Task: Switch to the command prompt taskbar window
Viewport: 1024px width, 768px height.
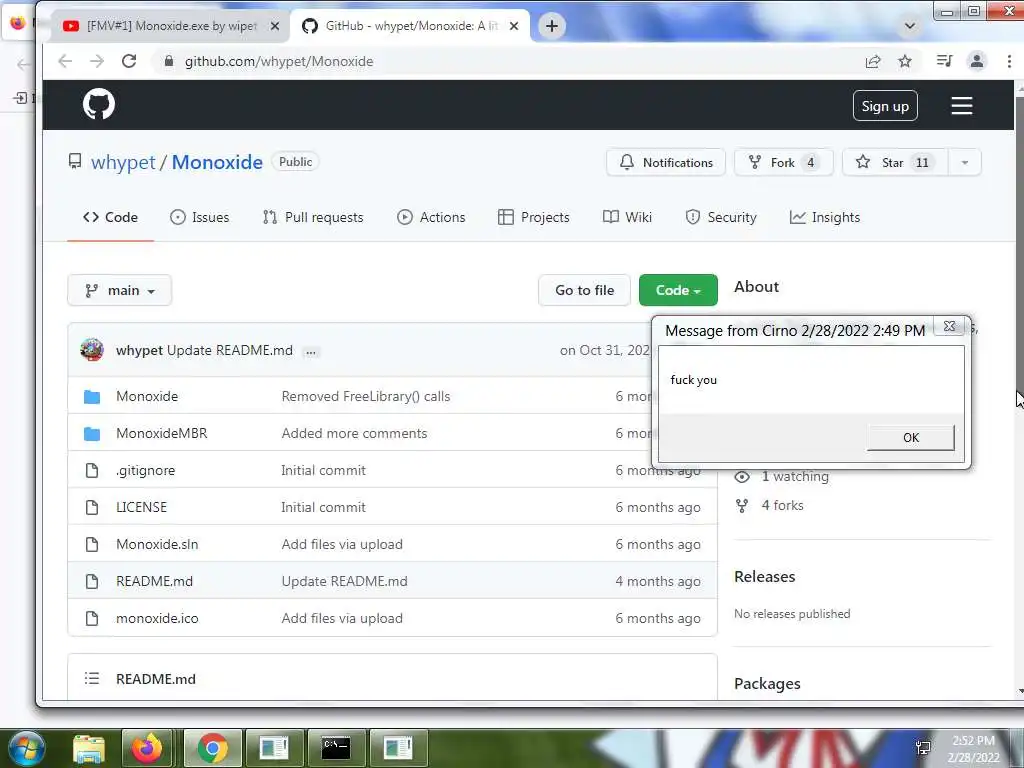Action: pos(336,748)
